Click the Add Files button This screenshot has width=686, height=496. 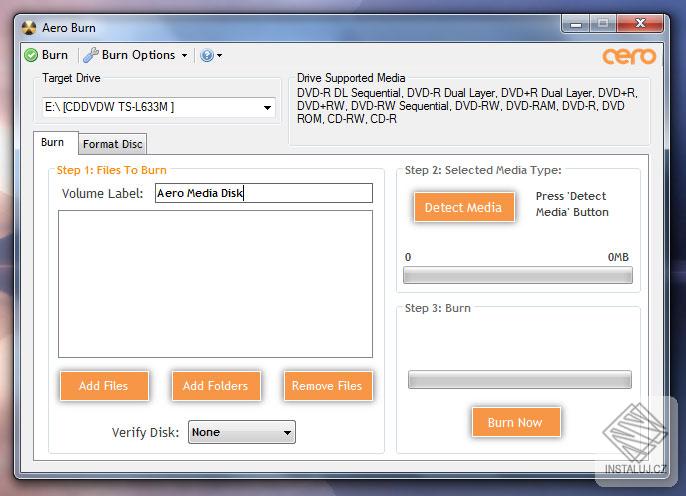click(x=104, y=386)
